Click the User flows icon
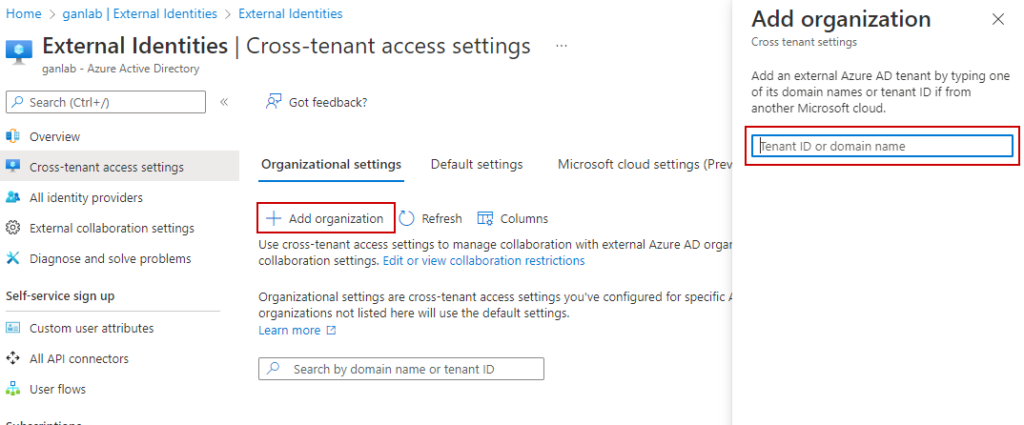The height and width of the screenshot is (425, 1024). click(x=14, y=389)
